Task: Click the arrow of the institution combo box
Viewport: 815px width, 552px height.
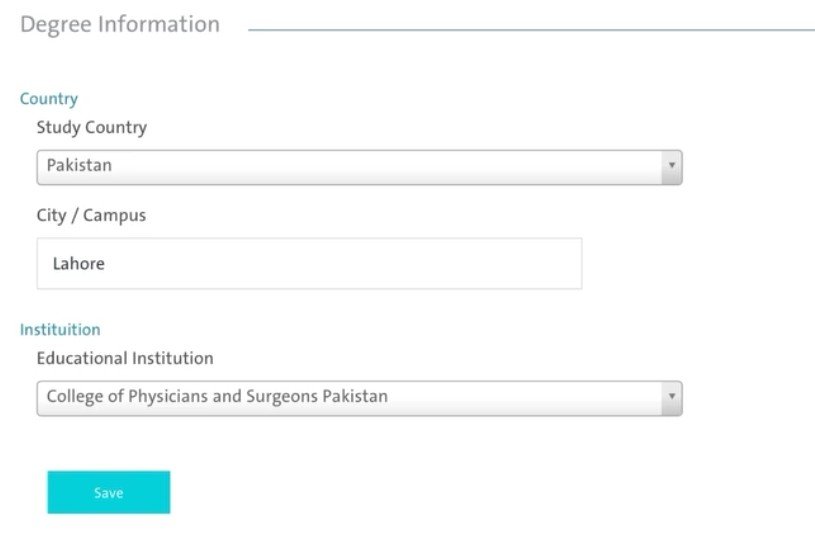Action: (x=672, y=398)
